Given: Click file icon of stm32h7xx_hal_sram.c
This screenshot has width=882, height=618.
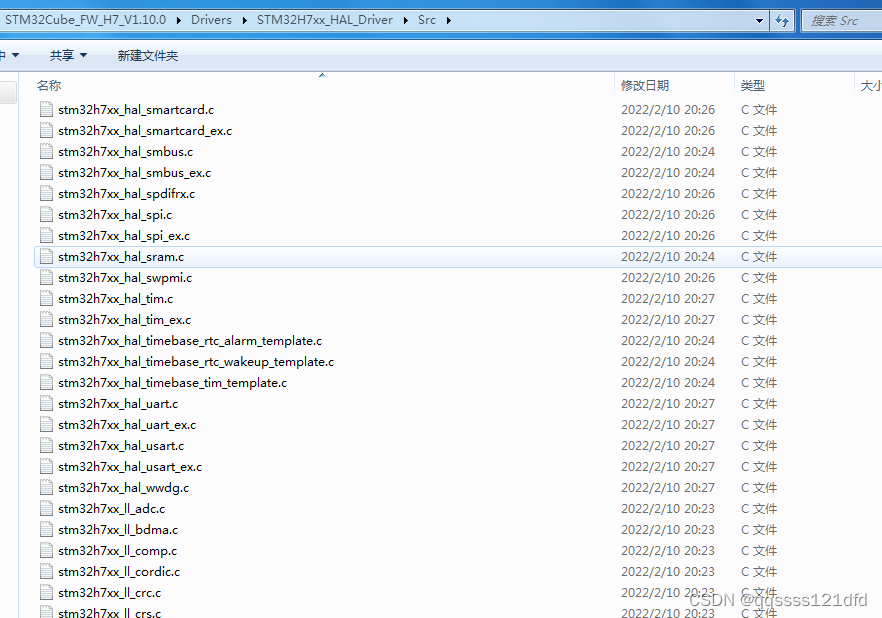Looking at the screenshot, I should (x=47, y=256).
